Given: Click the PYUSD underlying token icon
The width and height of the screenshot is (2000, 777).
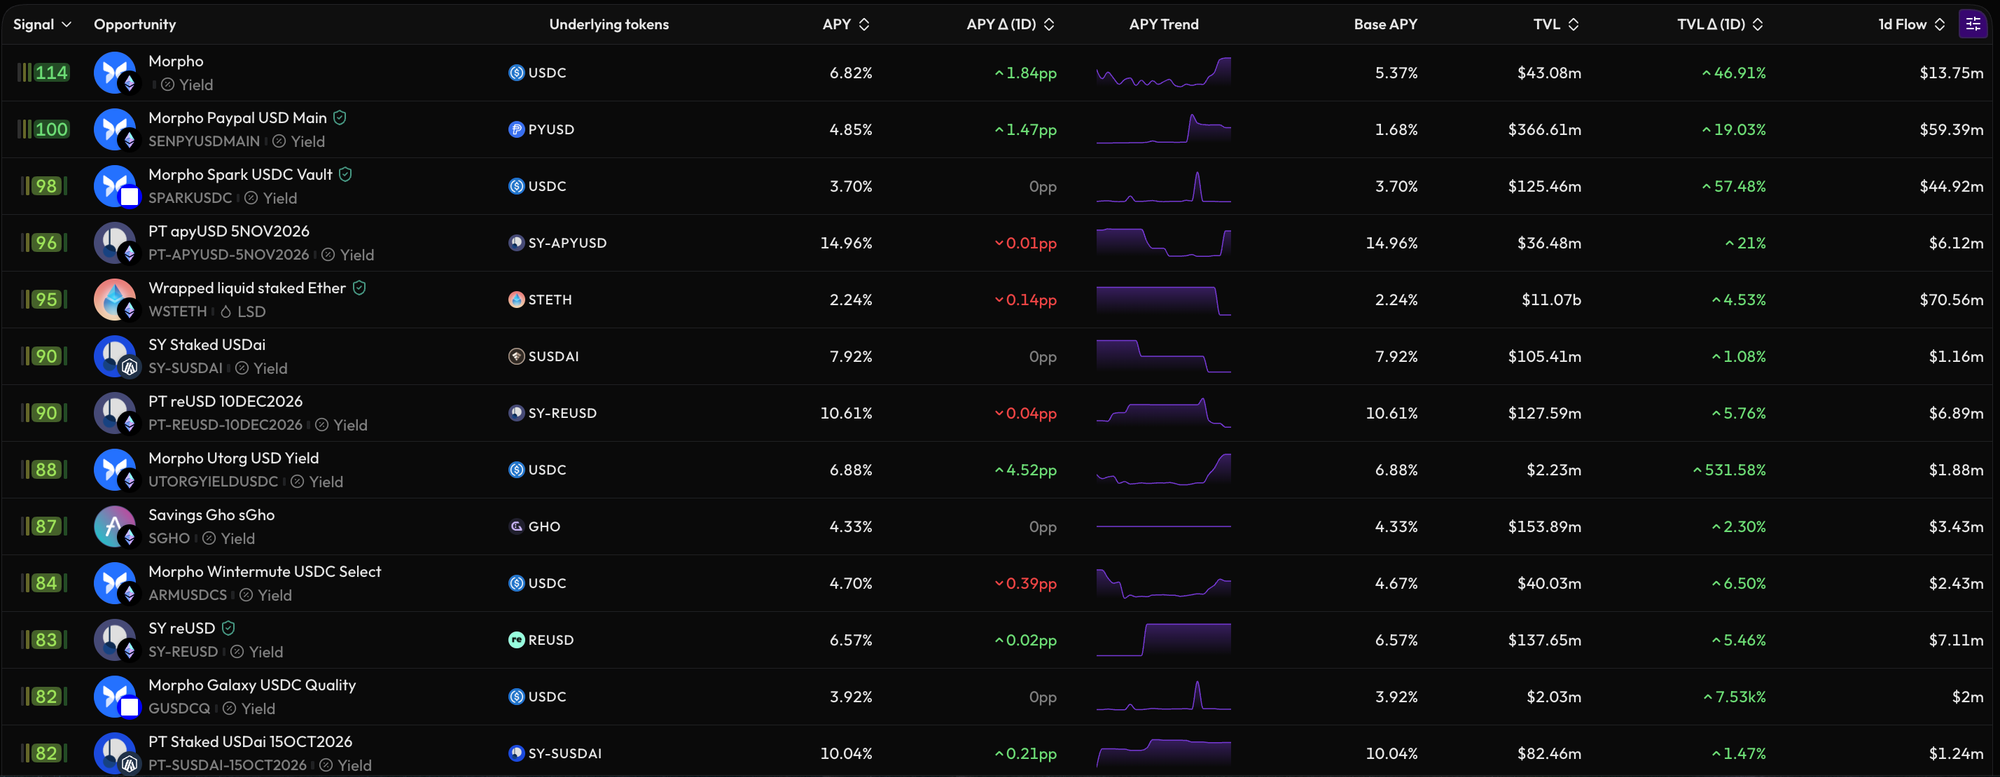Looking at the screenshot, I should tap(516, 130).
